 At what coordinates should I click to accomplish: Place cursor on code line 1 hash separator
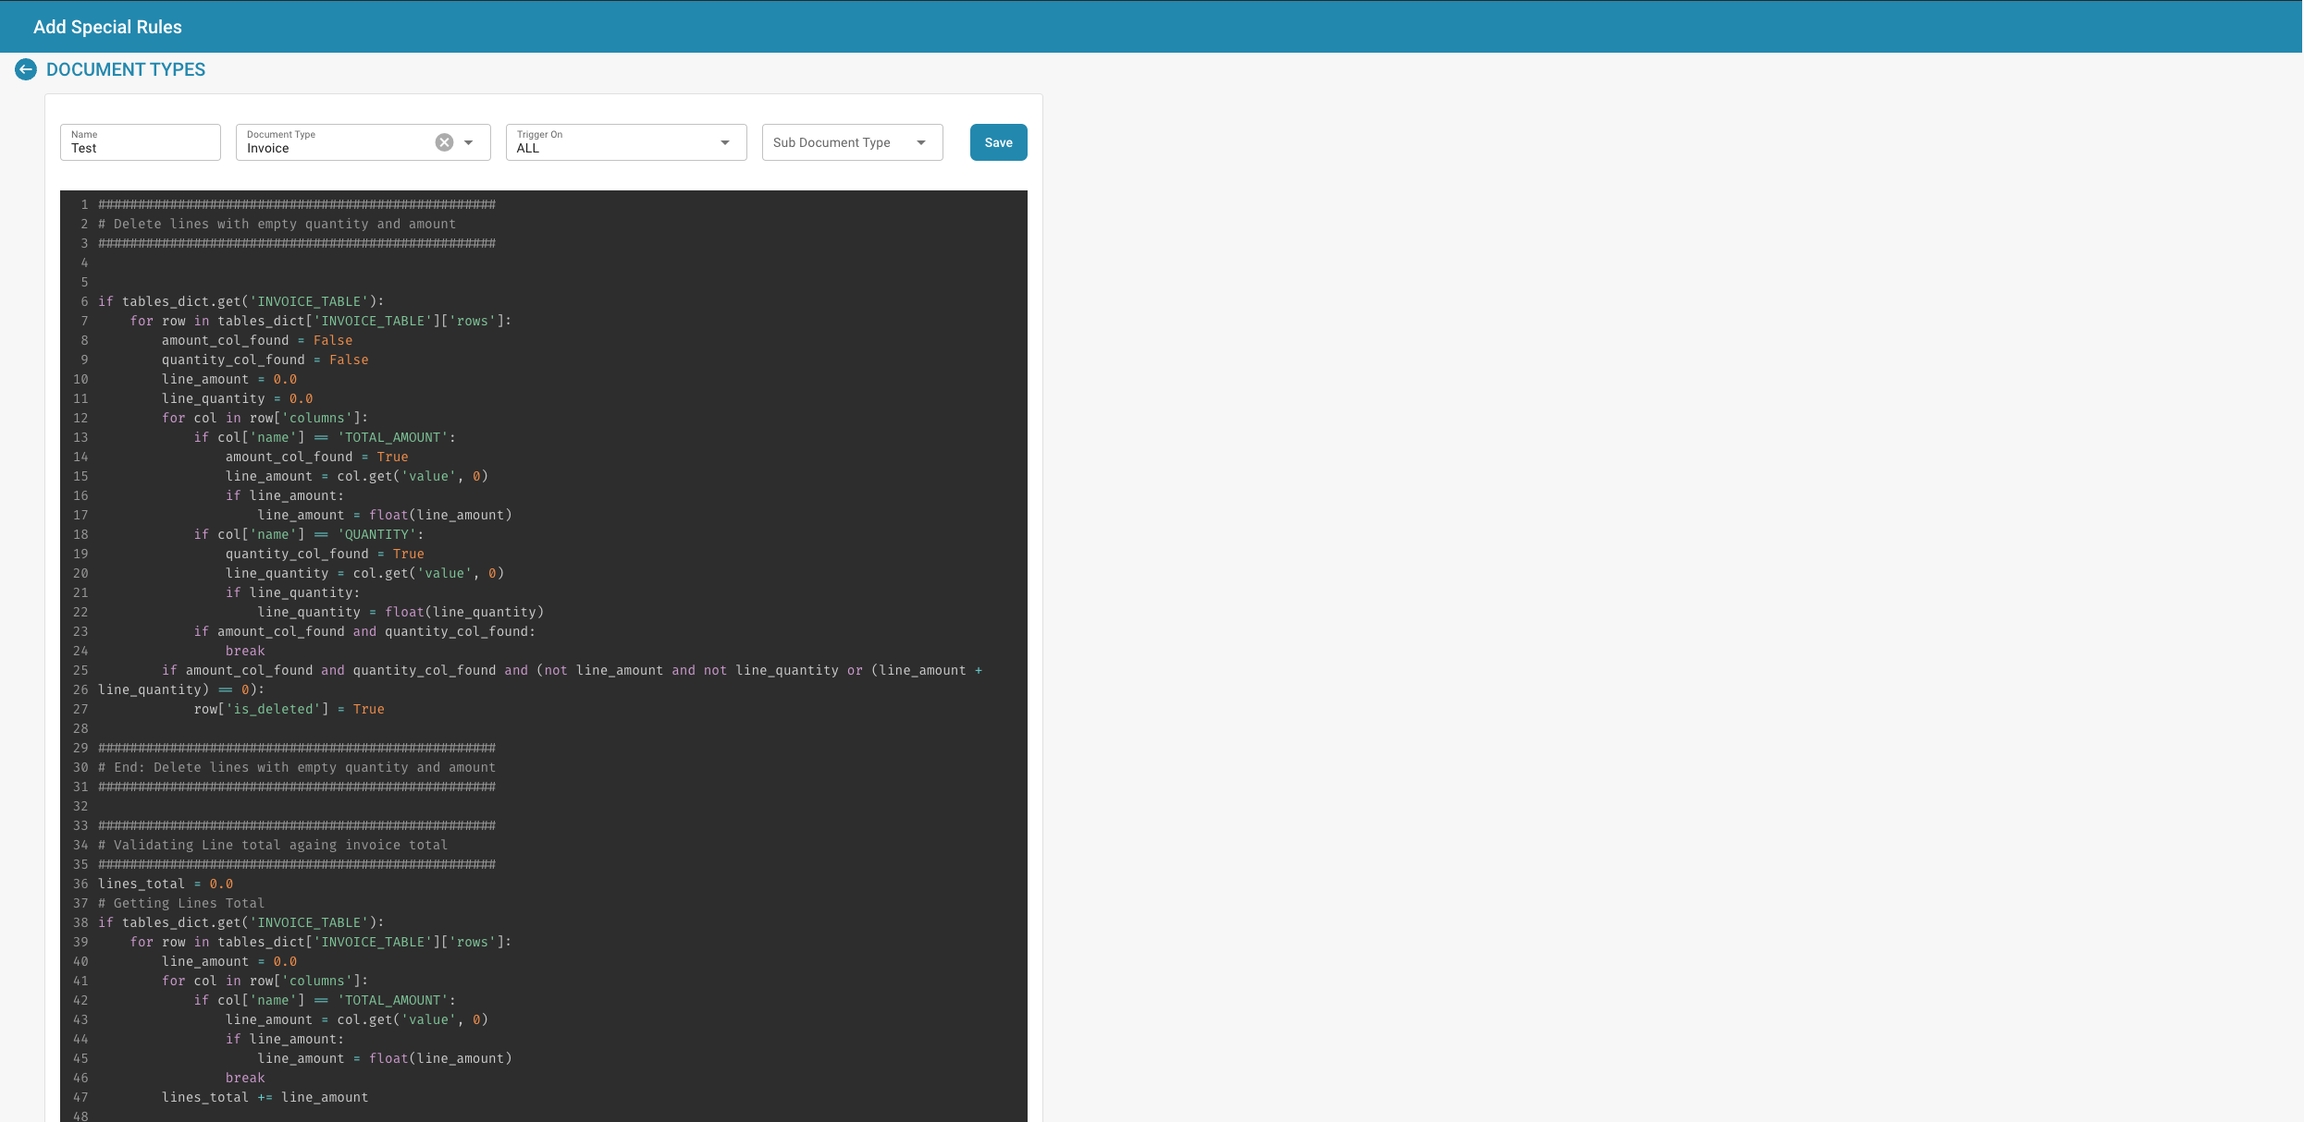click(x=296, y=205)
